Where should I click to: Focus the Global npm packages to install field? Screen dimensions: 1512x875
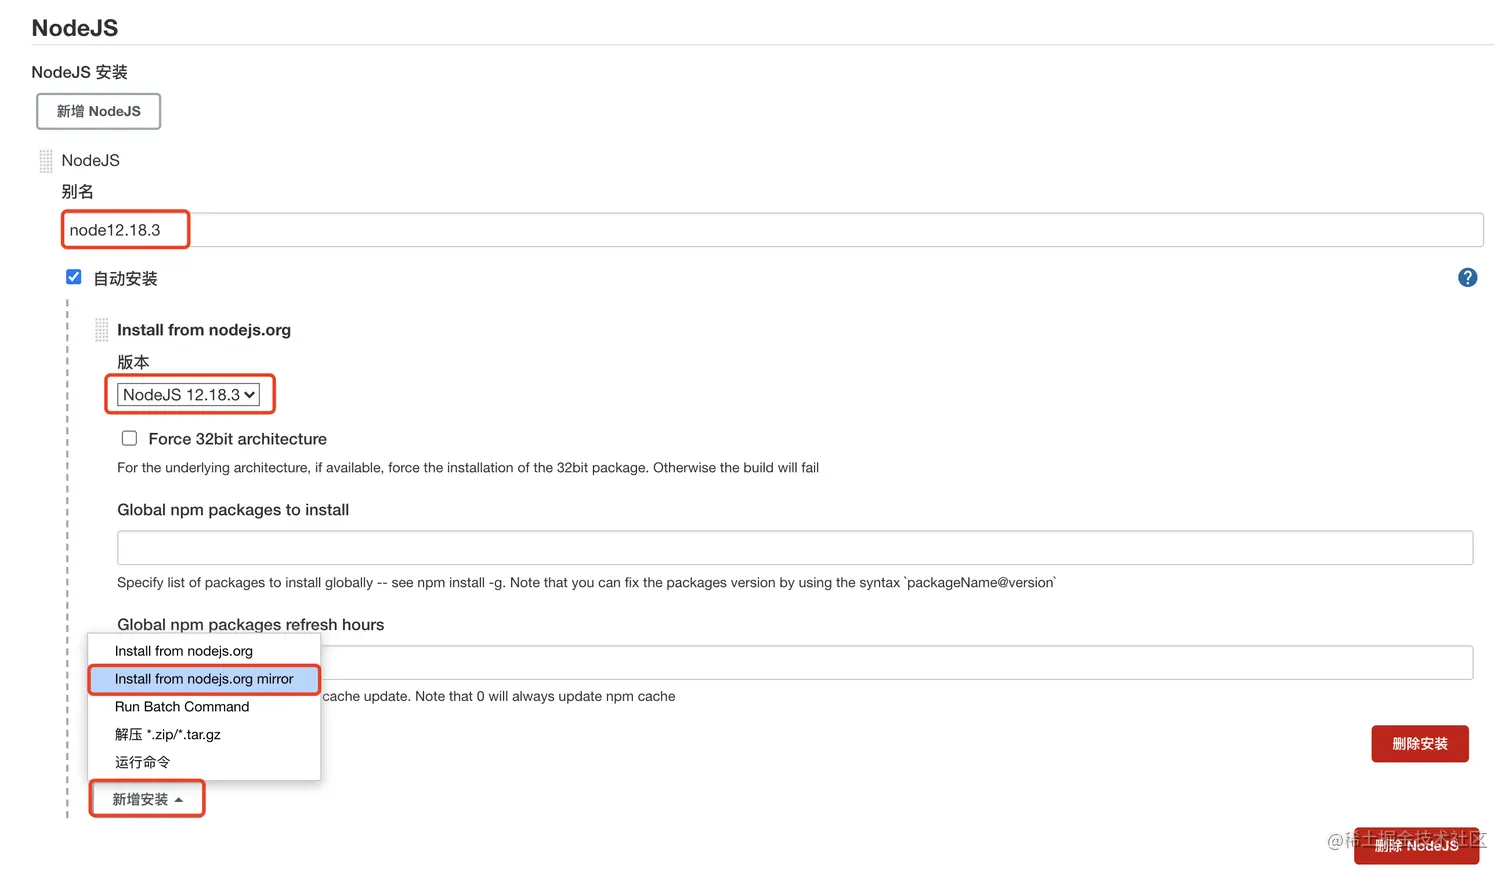click(x=795, y=548)
